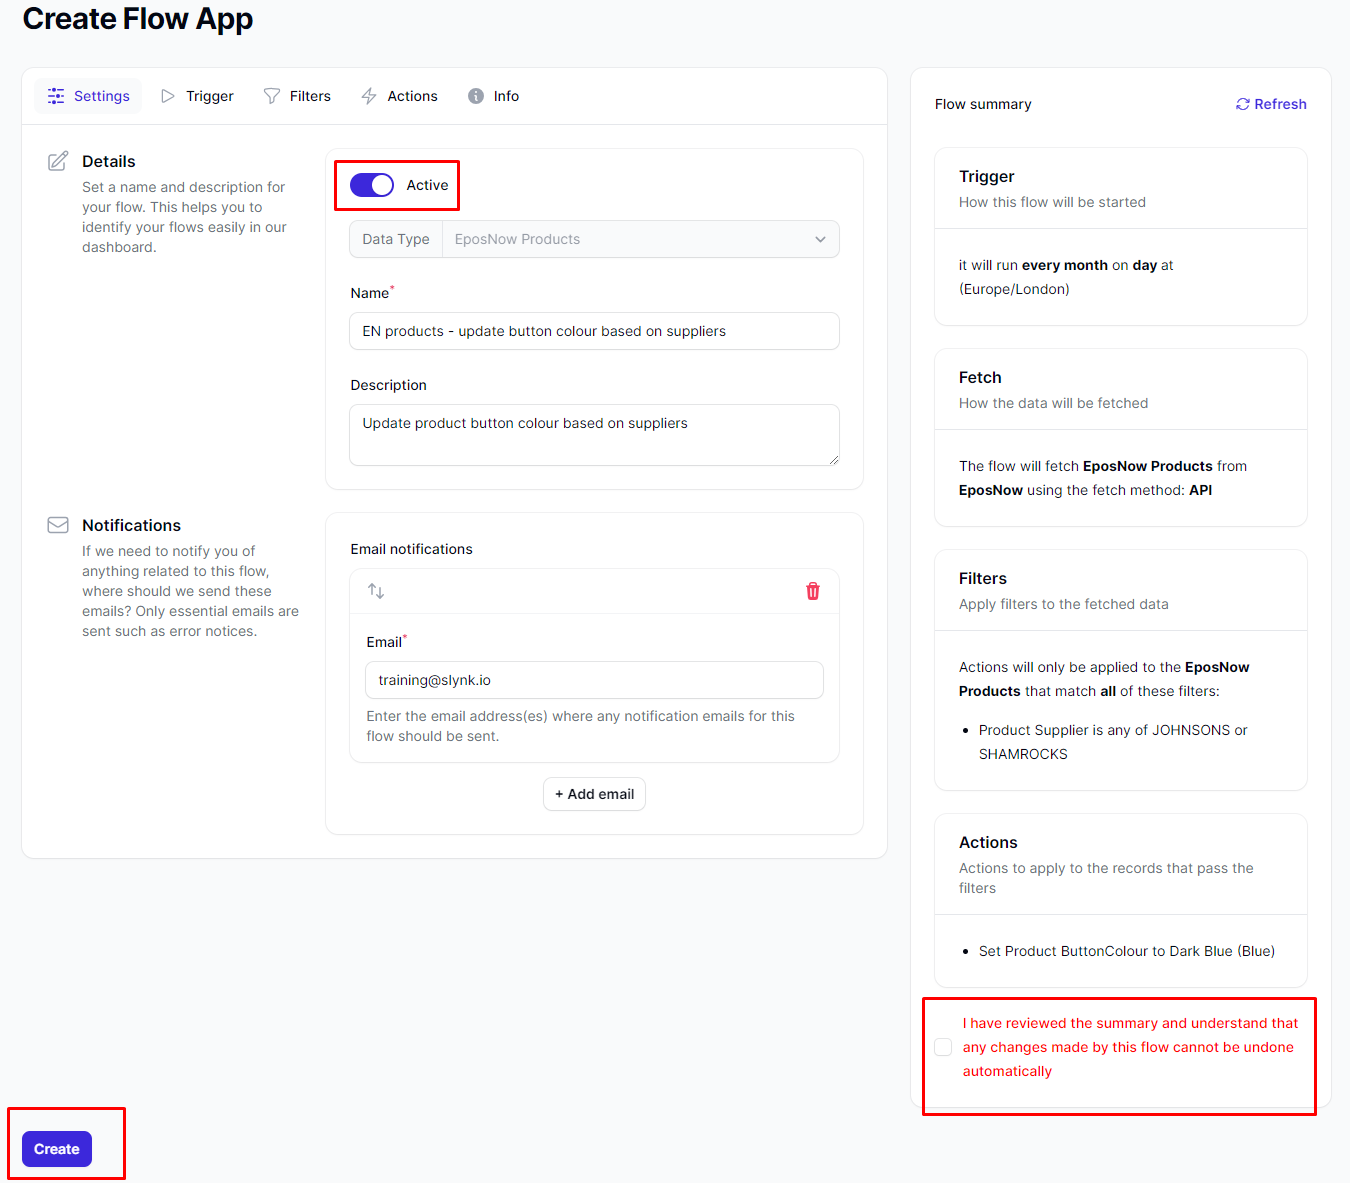
Task: Click into the Name input field
Action: (594, 331)
